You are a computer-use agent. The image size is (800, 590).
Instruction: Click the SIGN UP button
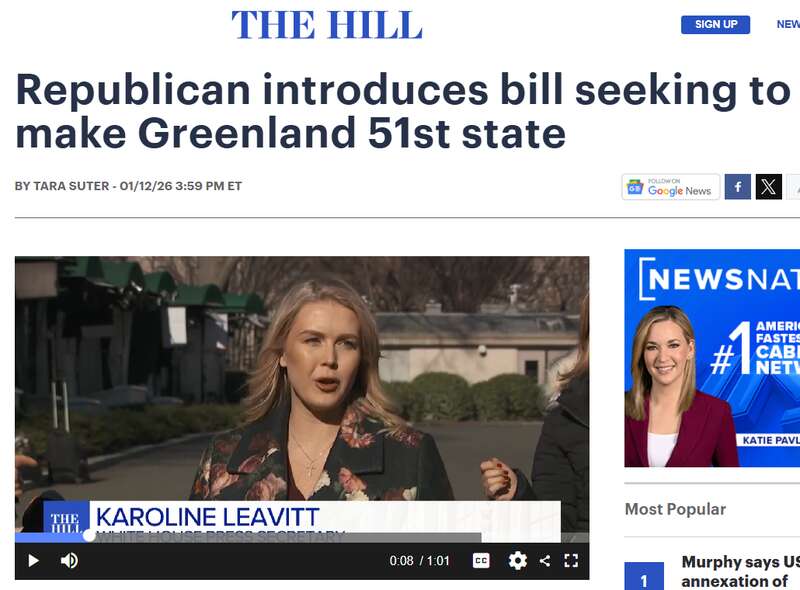coord(715,24)
